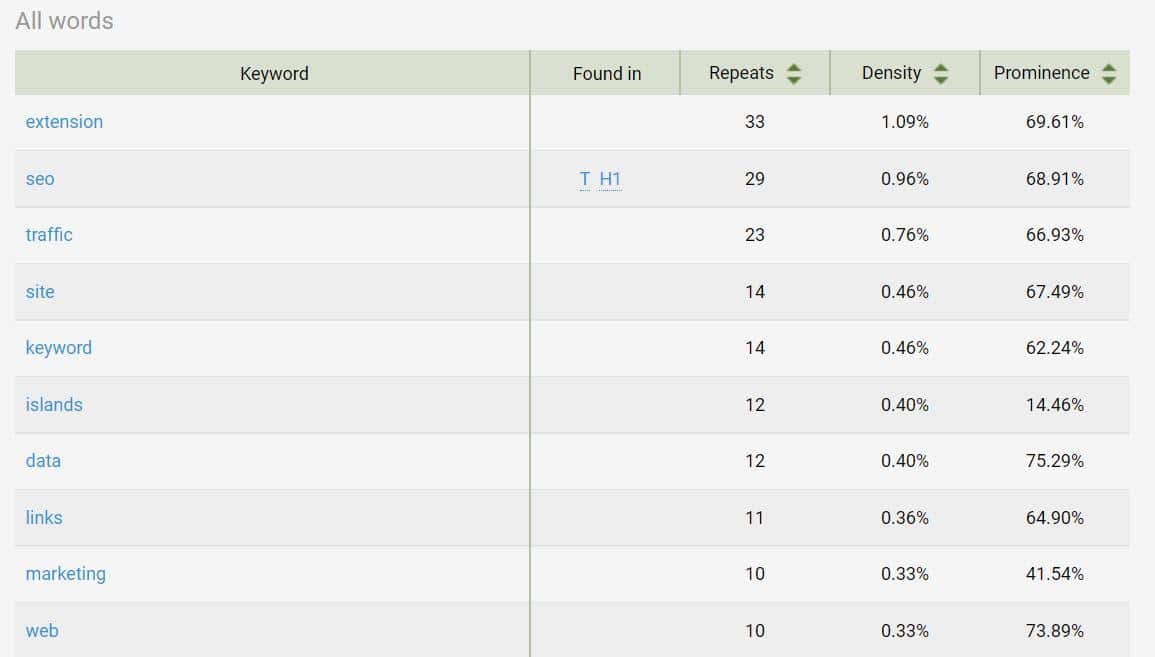Select repeats value 10 in web row

pos(755,630)
